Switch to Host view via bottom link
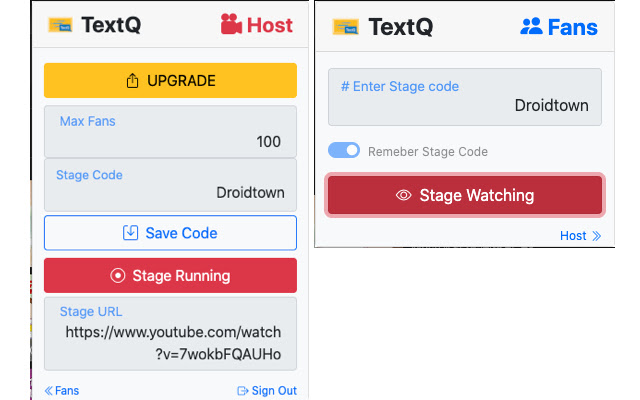 tap(573, 236)
